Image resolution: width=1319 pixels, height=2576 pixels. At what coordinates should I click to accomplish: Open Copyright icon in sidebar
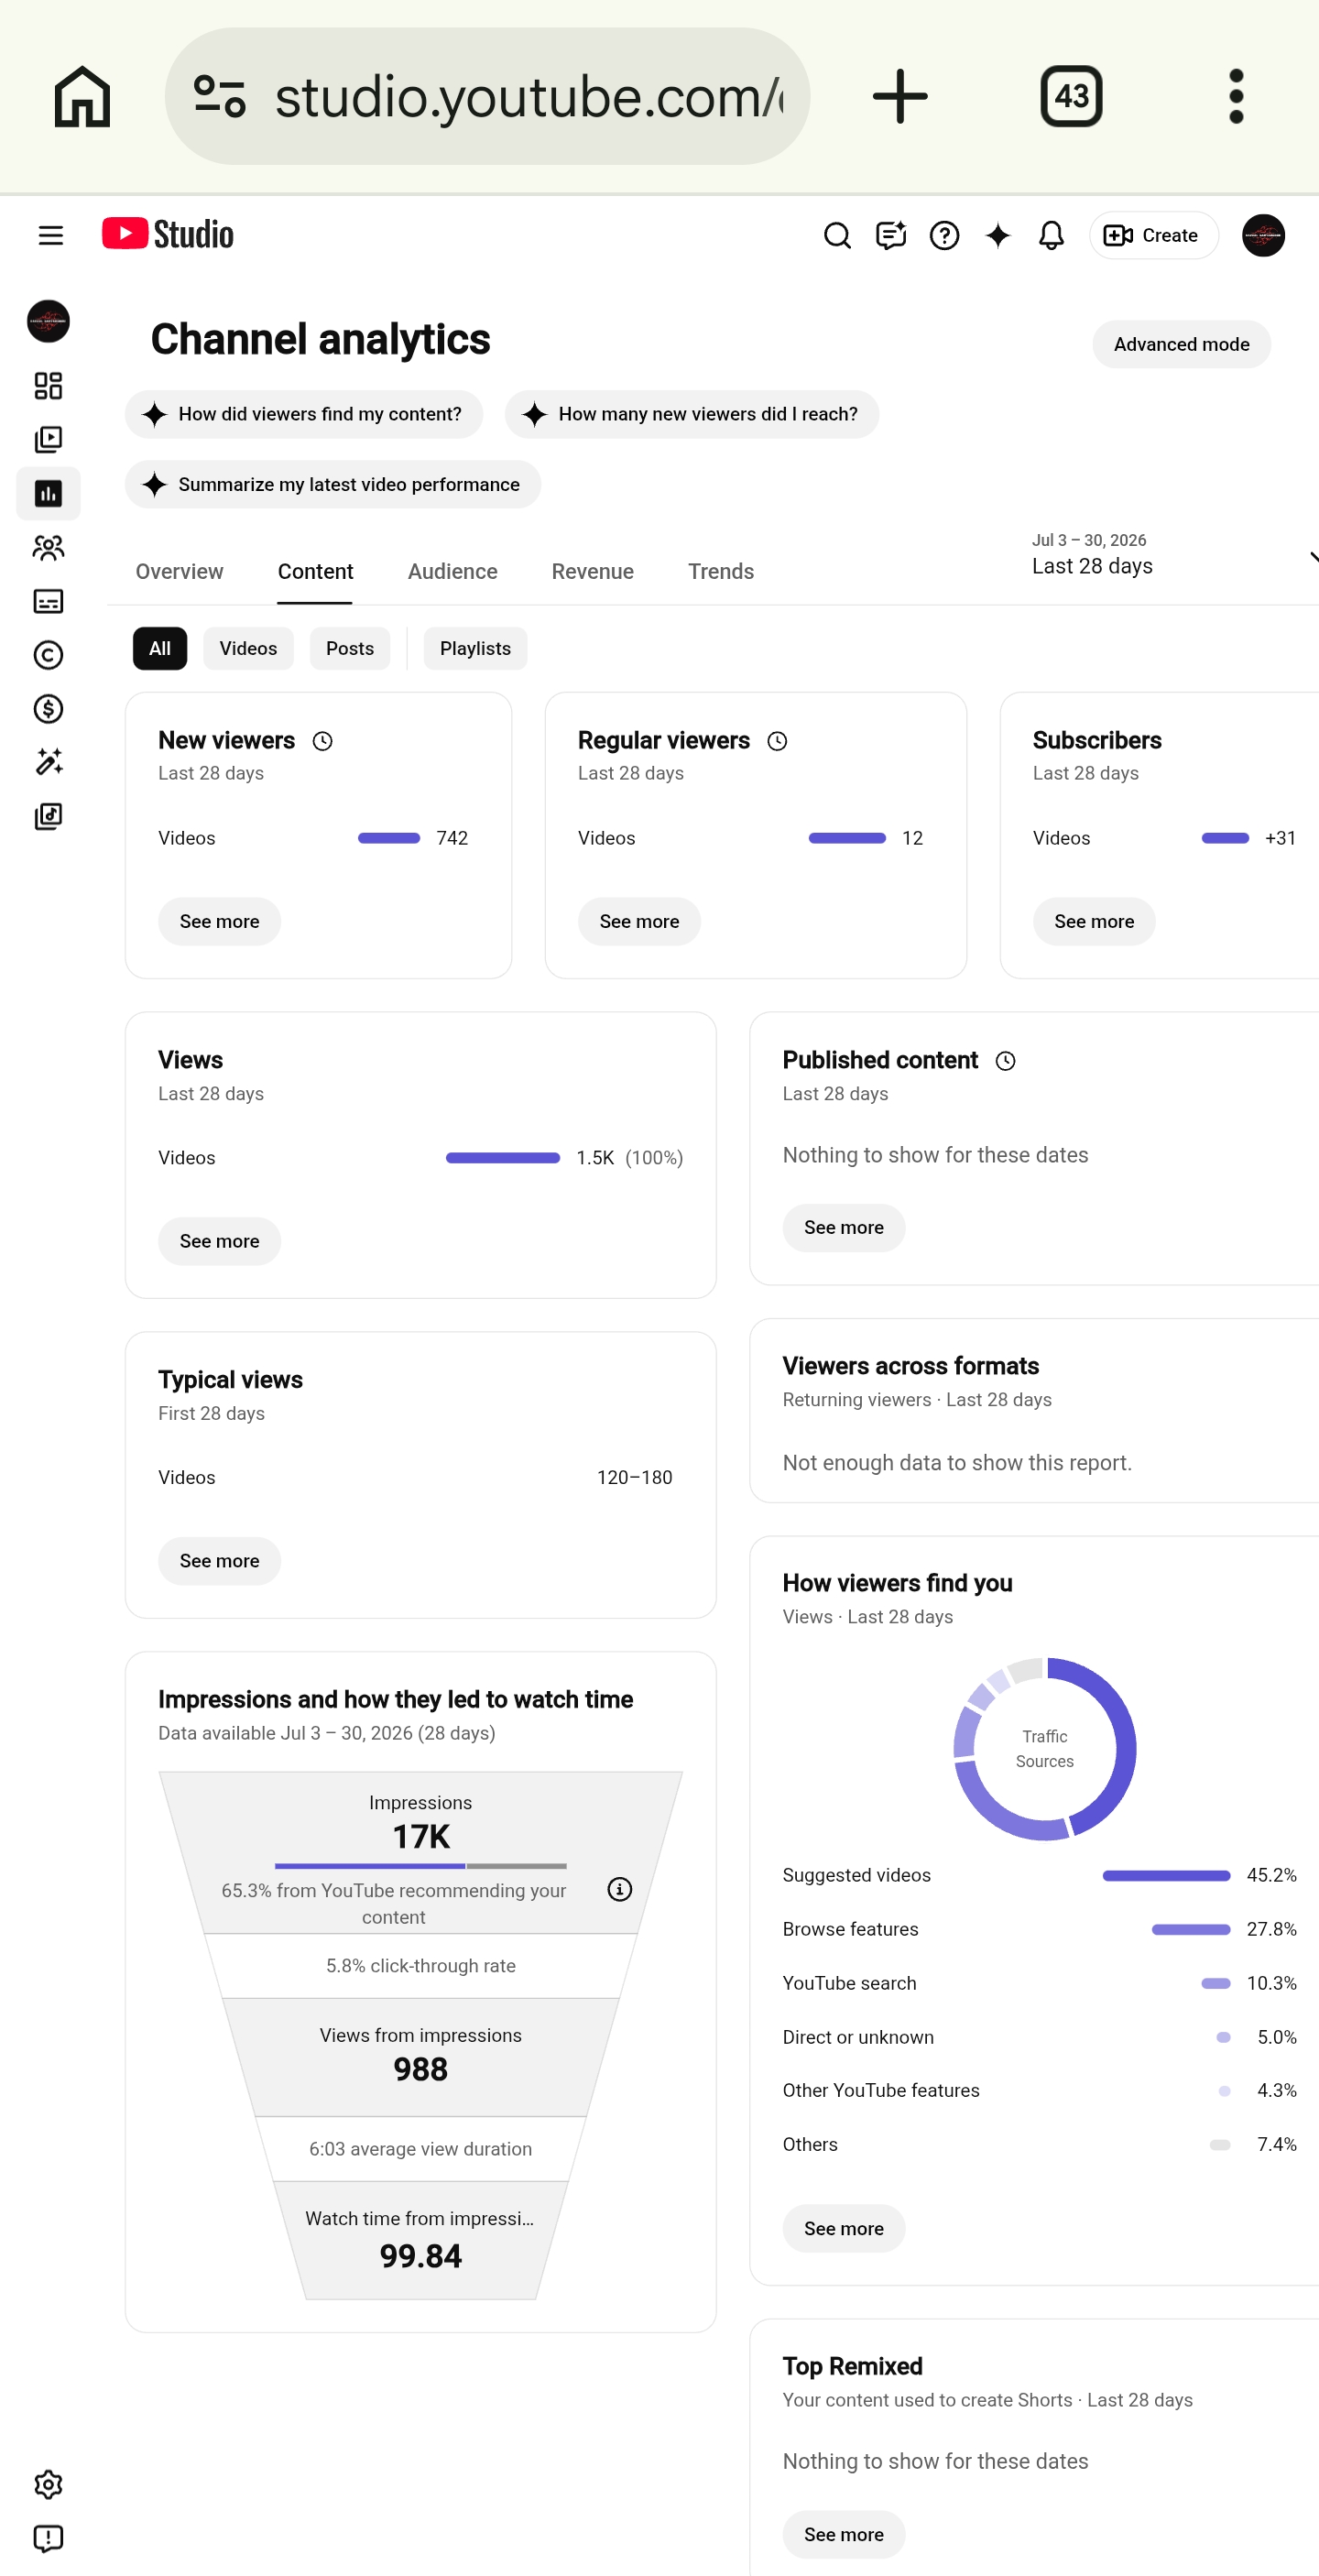48,655
